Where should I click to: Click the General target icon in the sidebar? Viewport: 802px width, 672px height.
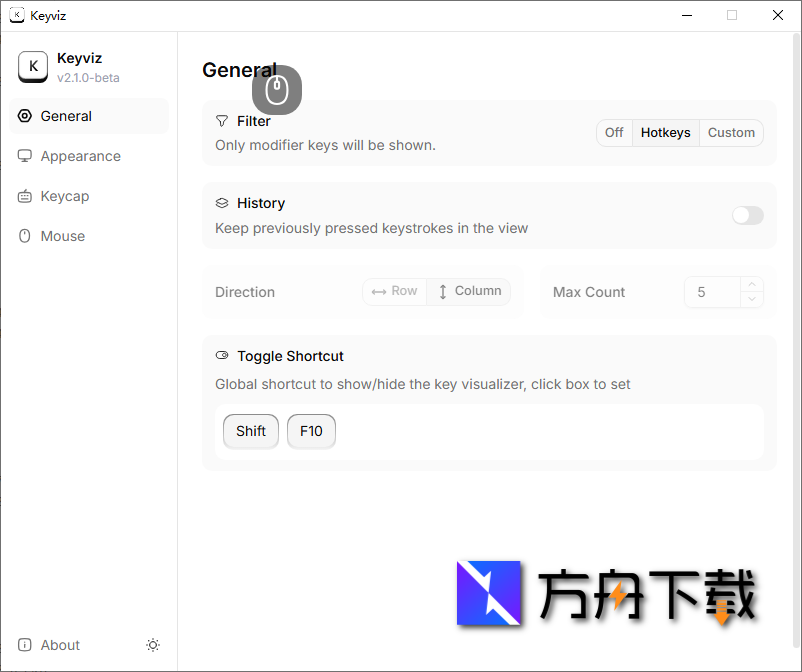pyautogui.click(x=25, y=116)
